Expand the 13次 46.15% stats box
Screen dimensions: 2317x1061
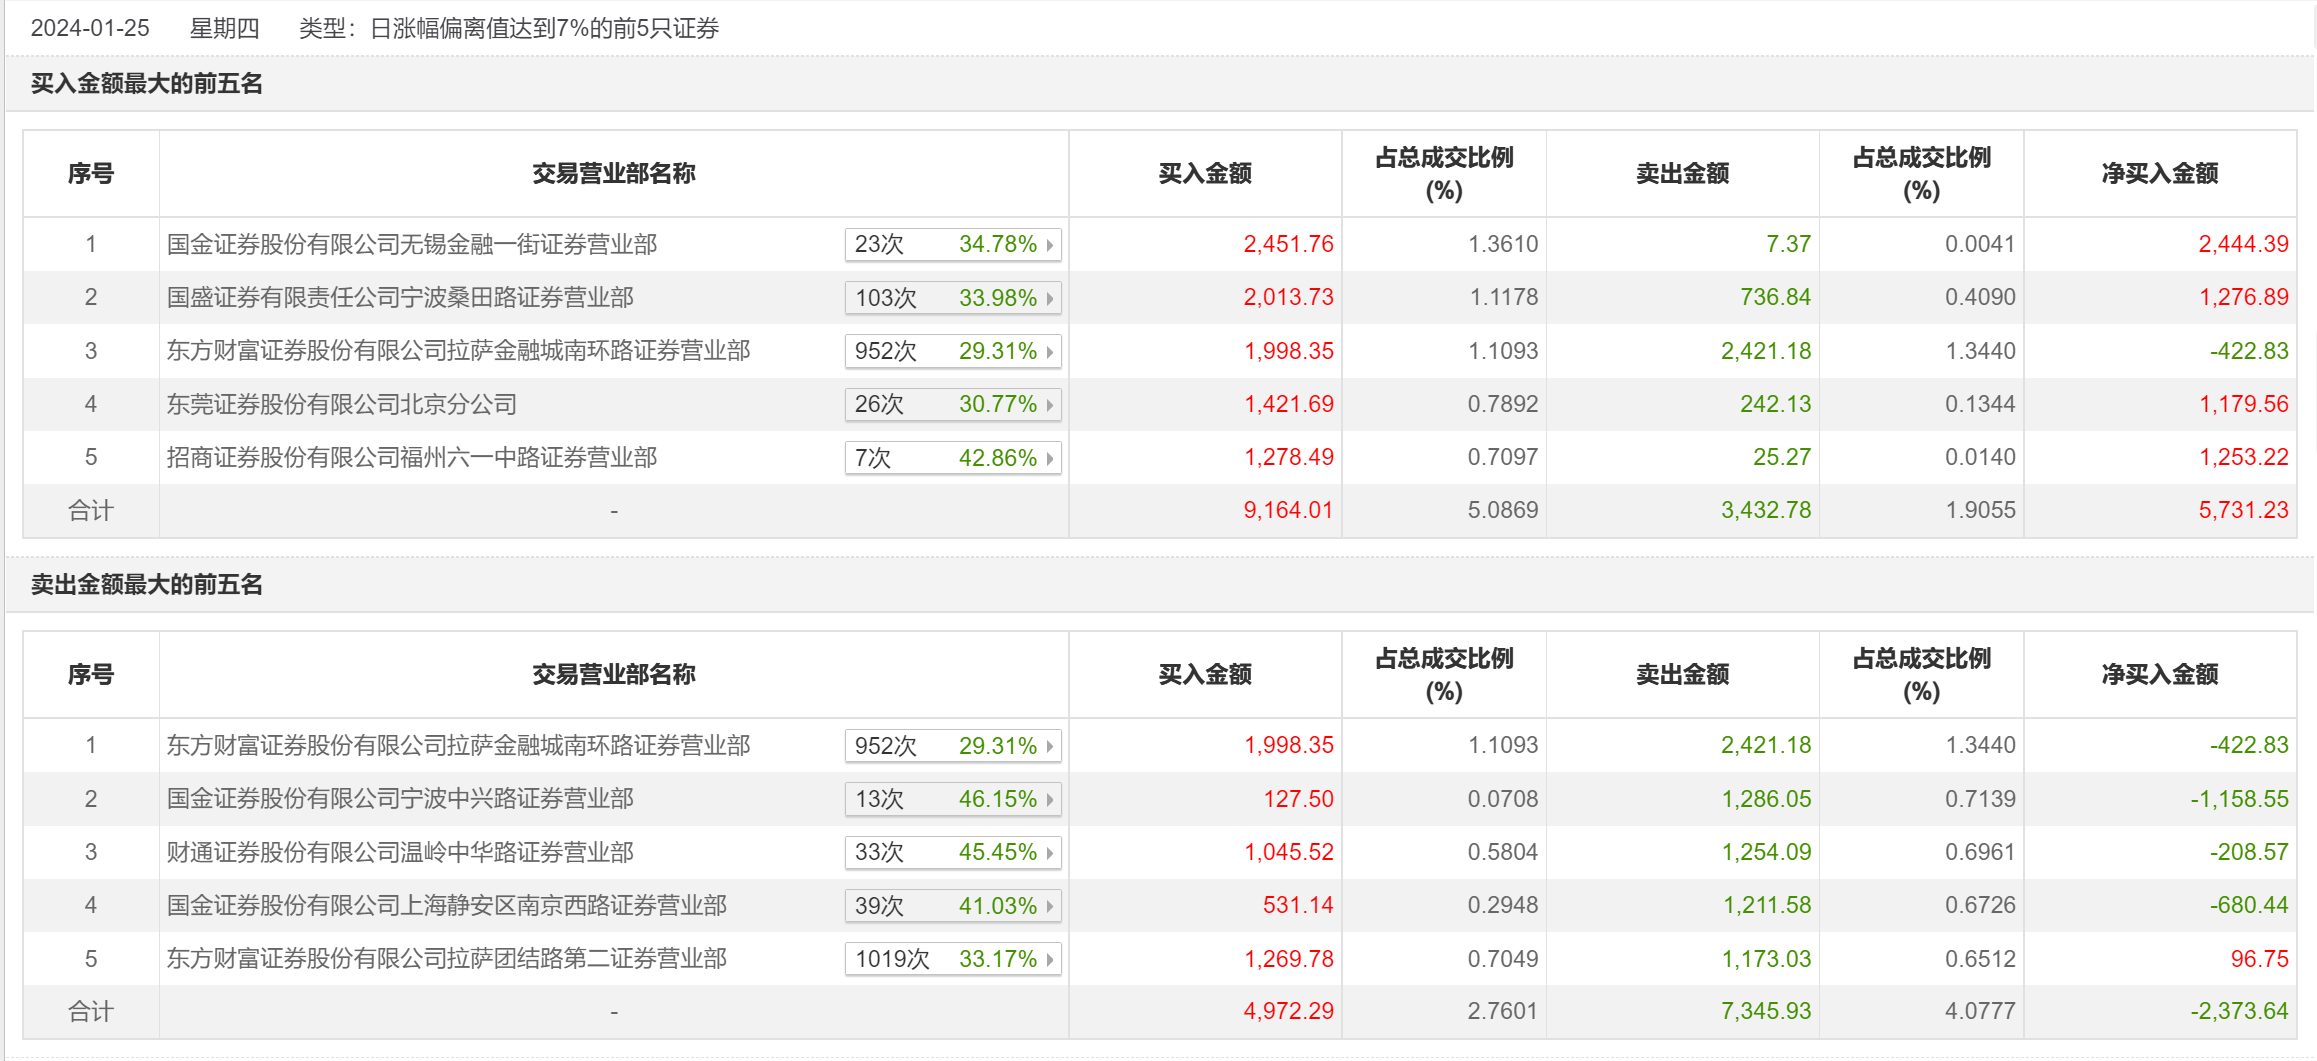tap(953, 800)
